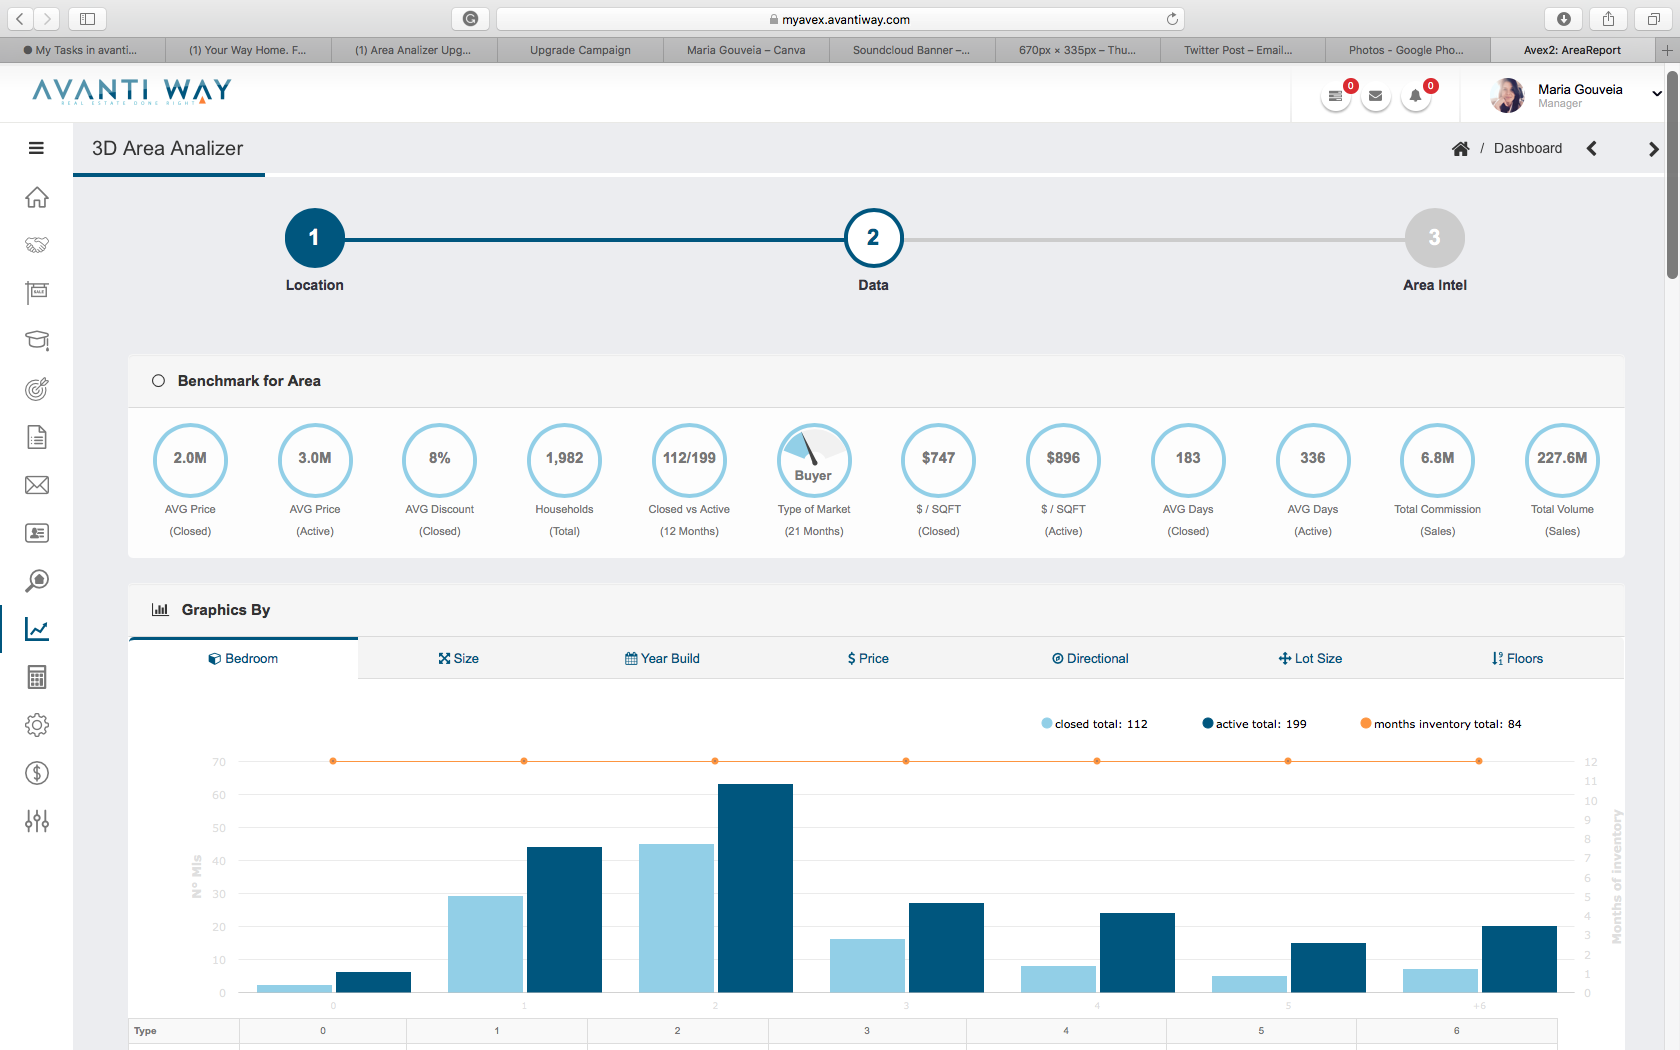Open the sliders adjustments icon in sidebar
The width and height of the screenshot is (1680, 1050).
point(37,821)
